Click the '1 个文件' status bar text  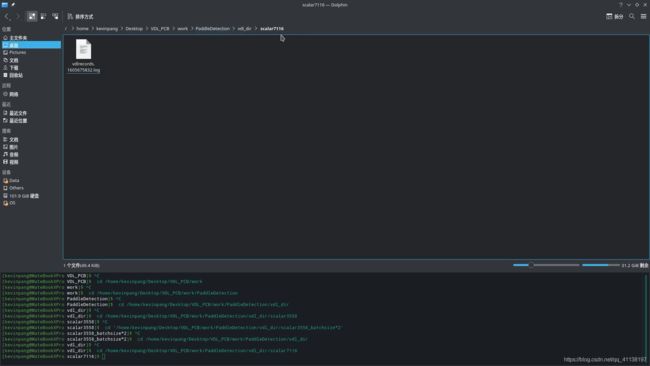point(82,266)
